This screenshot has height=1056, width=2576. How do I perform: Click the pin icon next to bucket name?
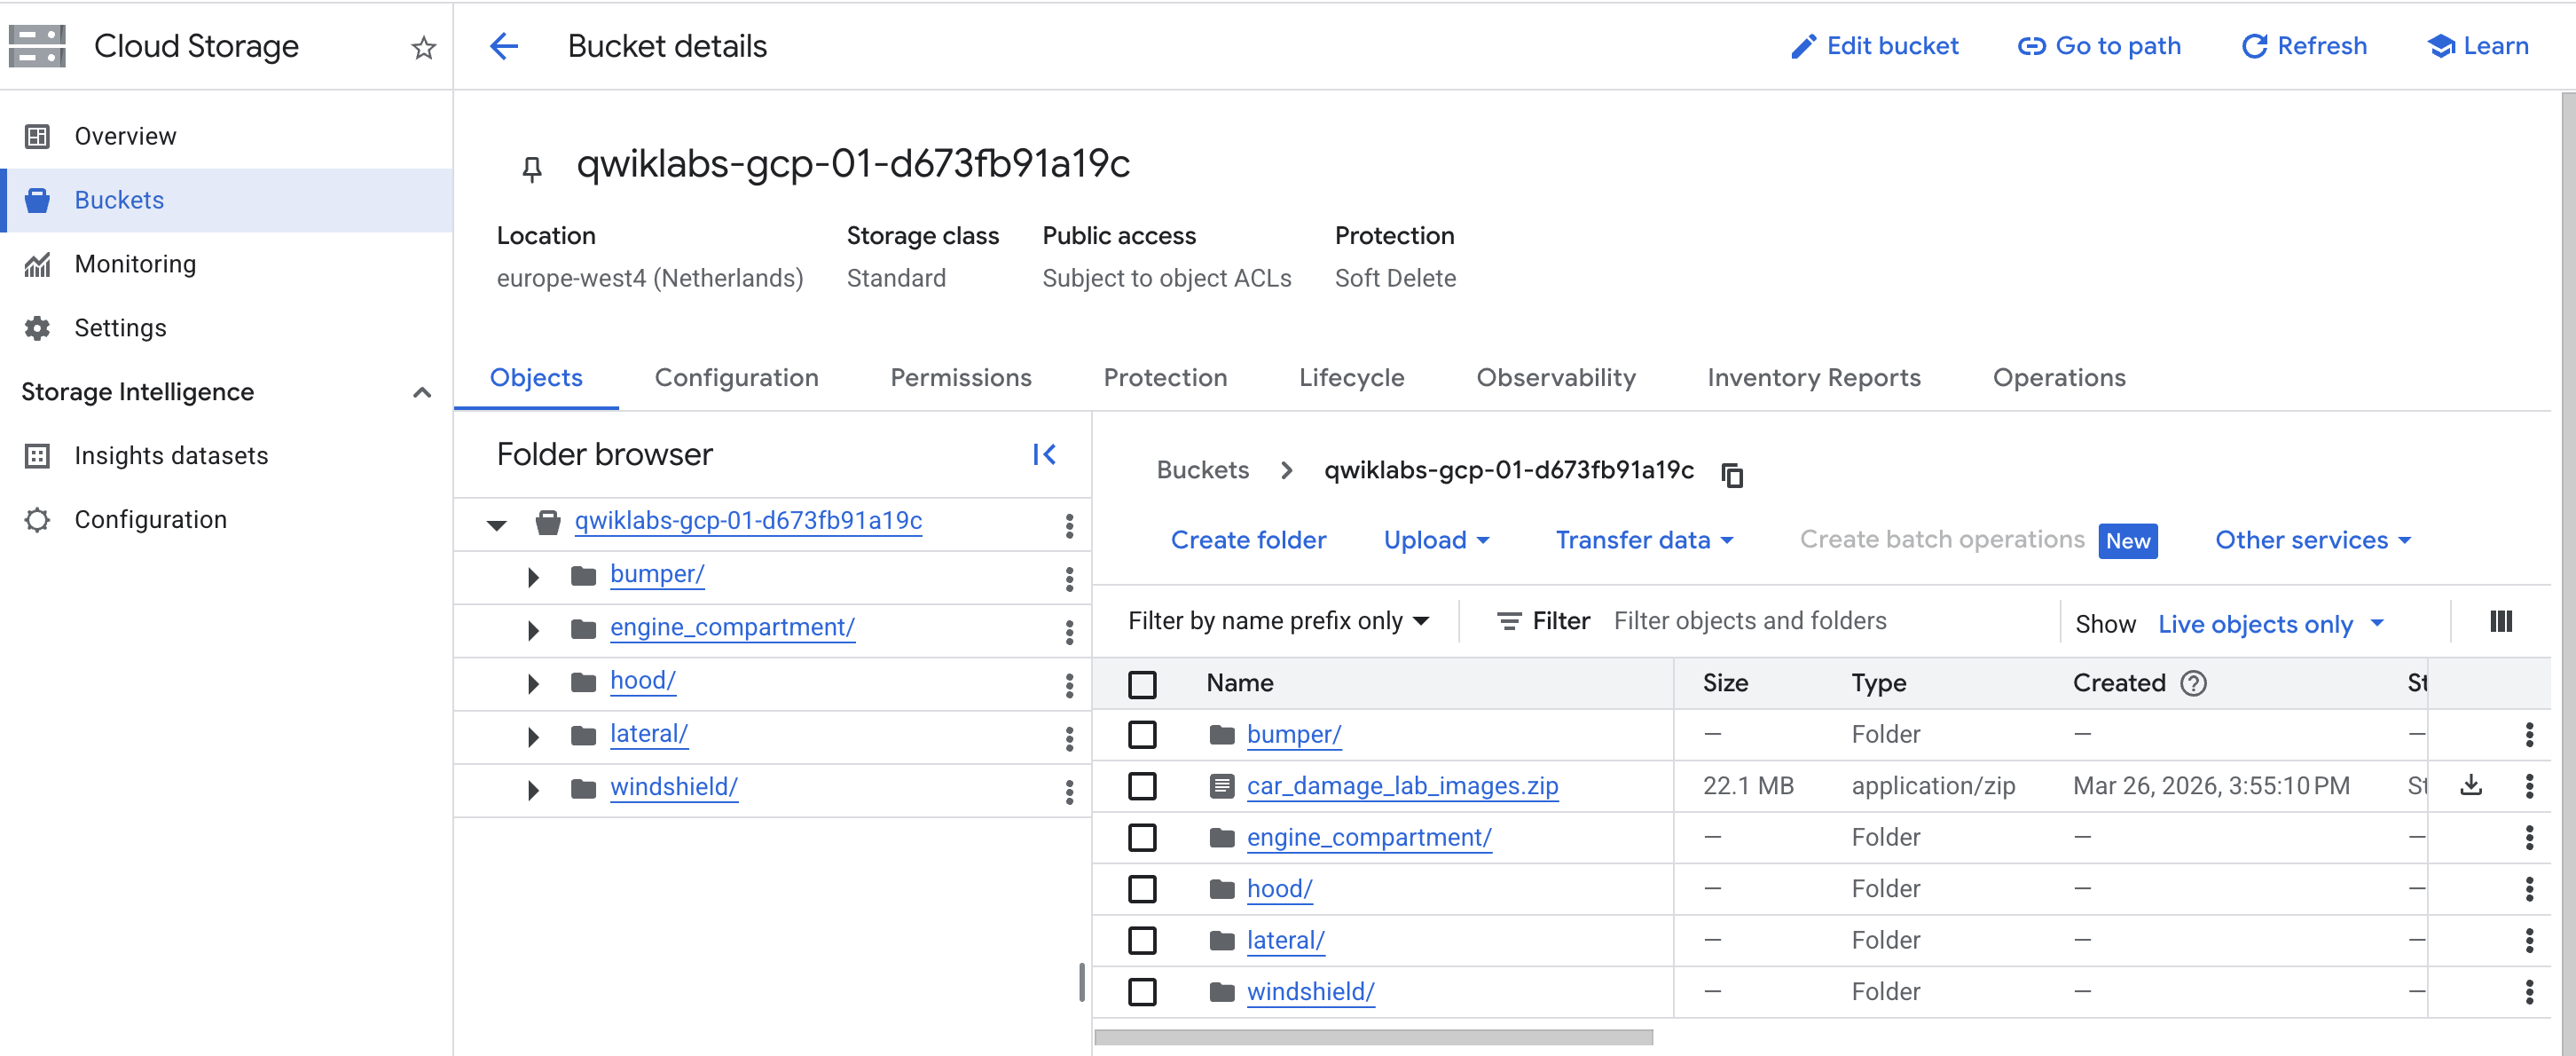coord(532,168)
